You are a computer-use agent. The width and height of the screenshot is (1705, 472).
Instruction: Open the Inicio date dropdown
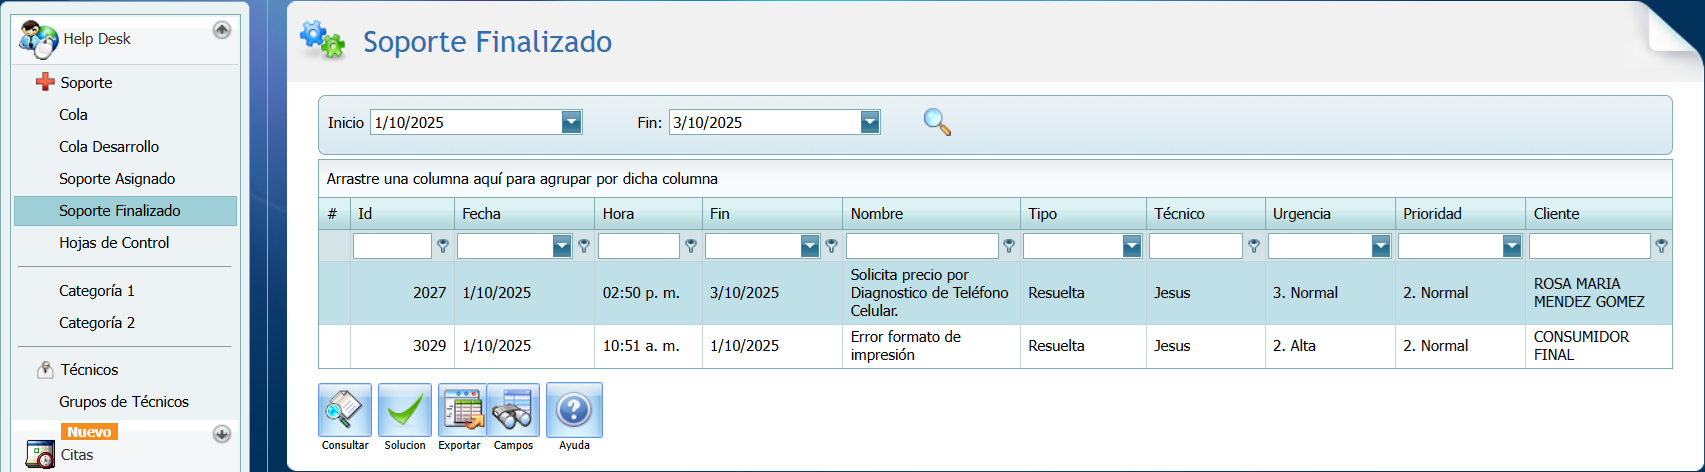(571, 122)
